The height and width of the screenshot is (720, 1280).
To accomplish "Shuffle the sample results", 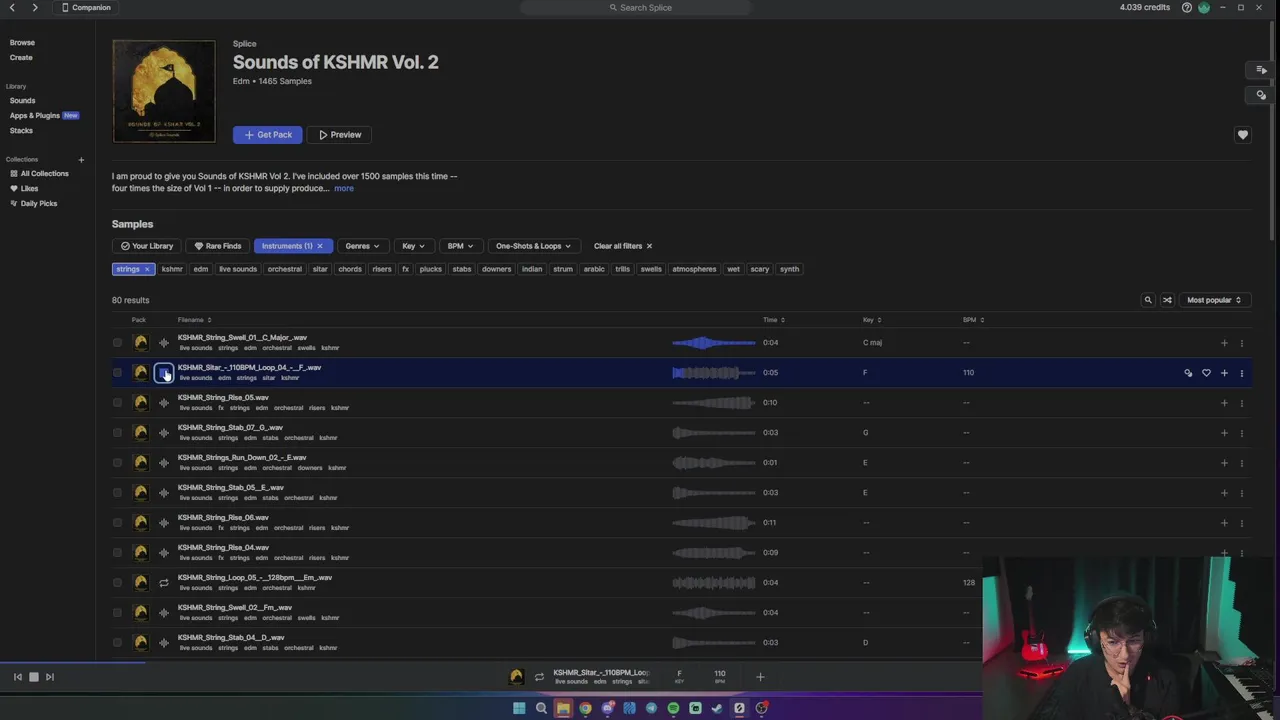I will [1167, 300].
